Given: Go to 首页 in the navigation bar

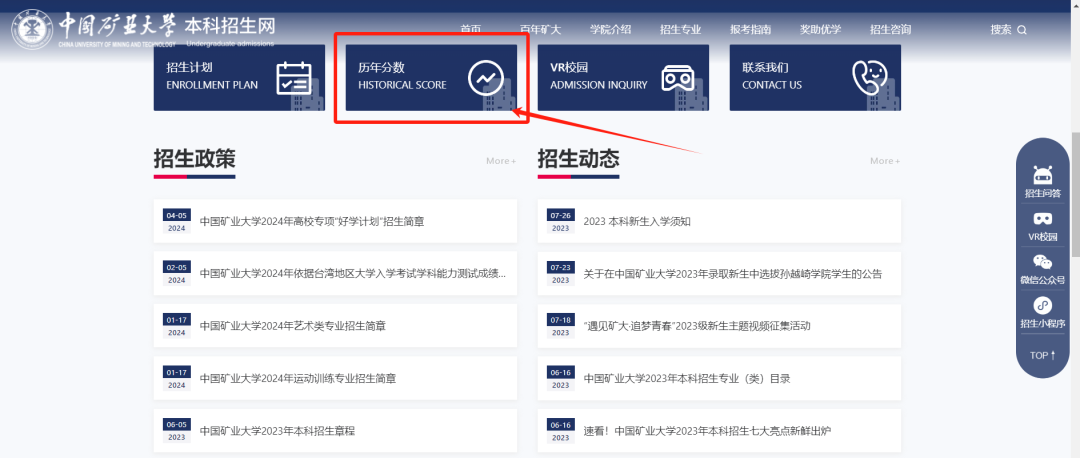Looking at the screenshot, I should click(470, 30).
